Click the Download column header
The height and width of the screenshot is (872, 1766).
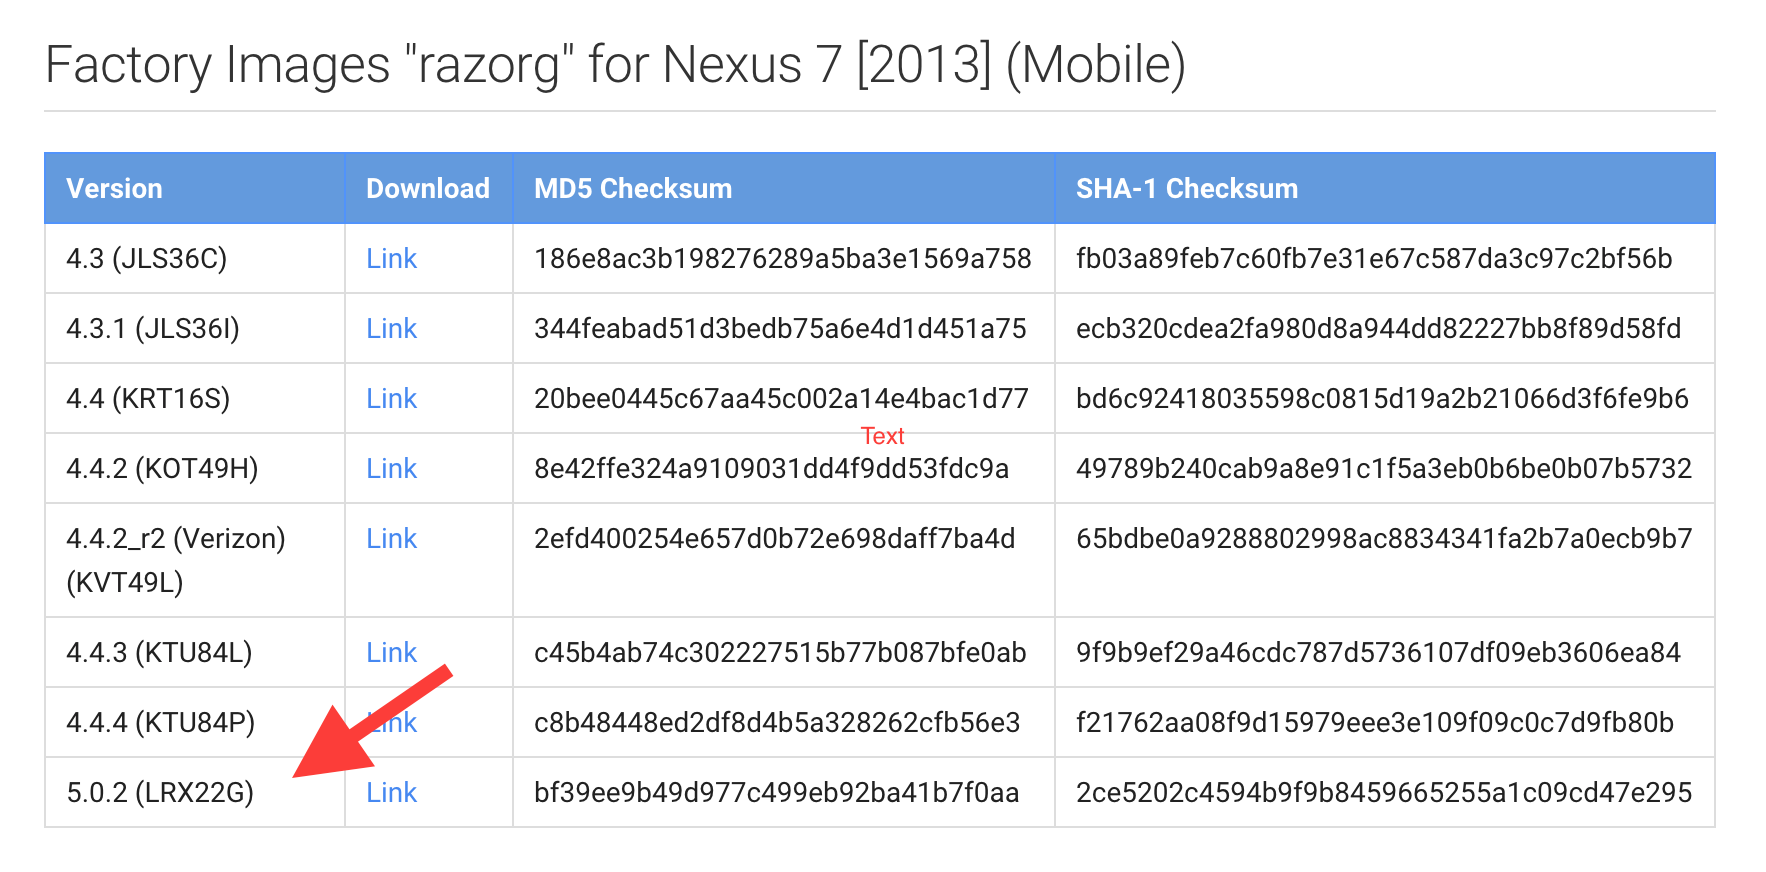[x=428, y=189]
